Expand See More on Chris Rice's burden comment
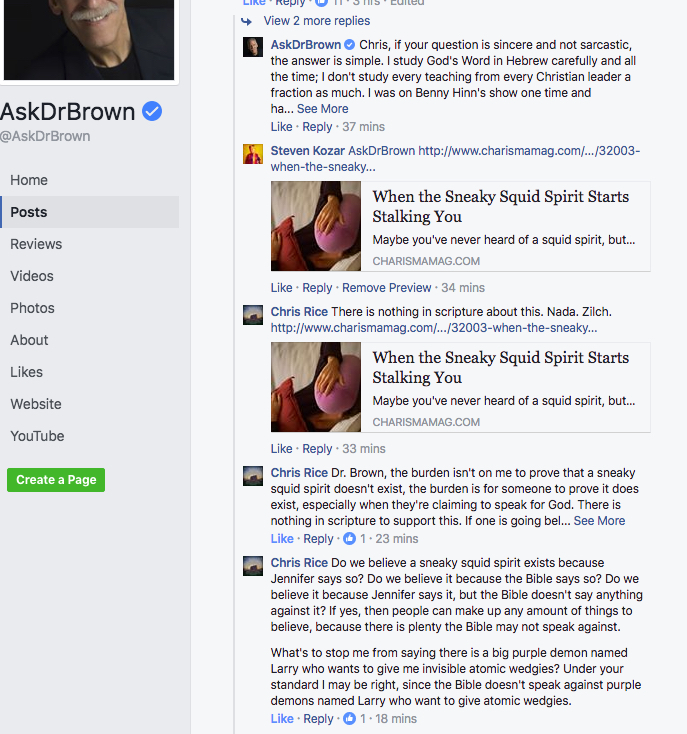The width and height of the screenshot is (687, 734). tap(599, 521)
